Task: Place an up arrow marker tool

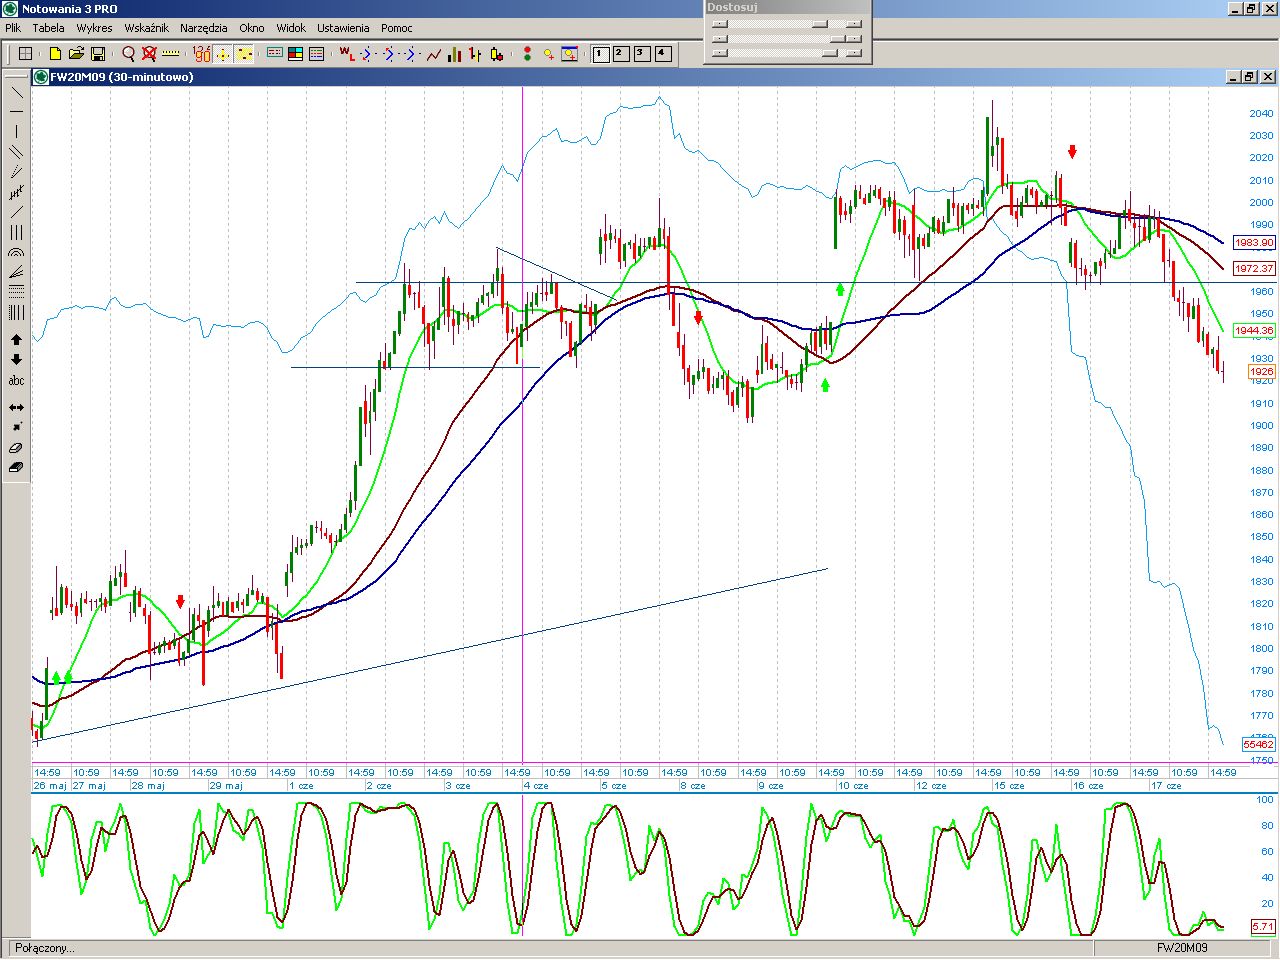Action: [x=16, y=340]
